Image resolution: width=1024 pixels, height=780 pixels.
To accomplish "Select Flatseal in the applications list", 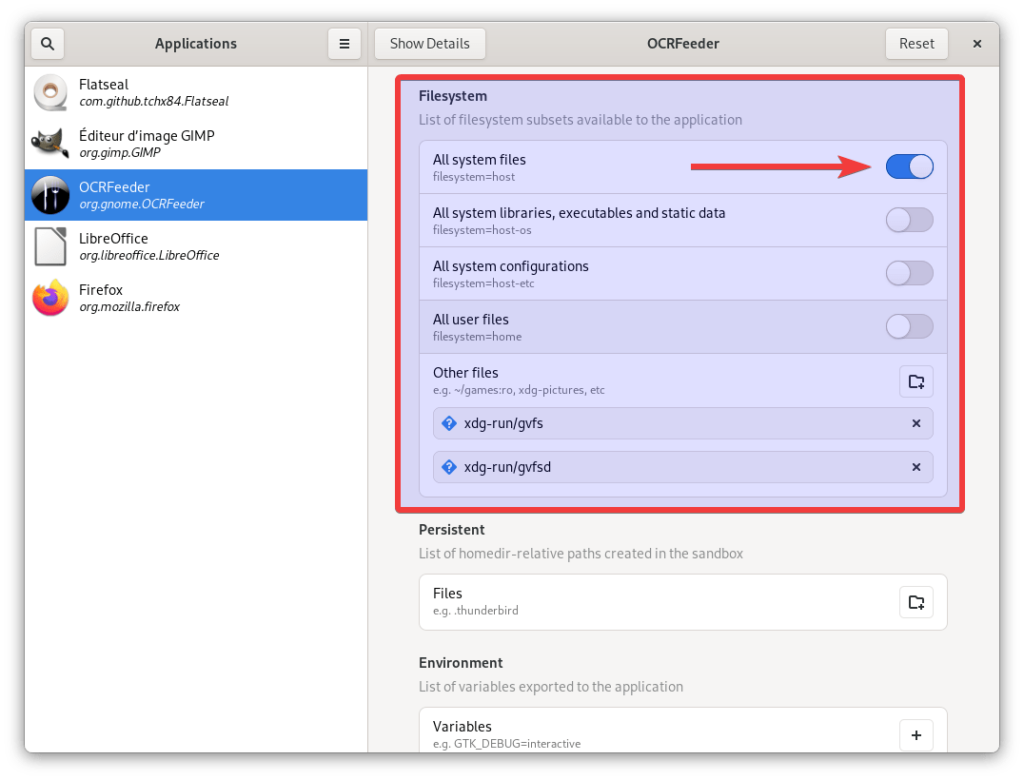I will coord(196,92).
